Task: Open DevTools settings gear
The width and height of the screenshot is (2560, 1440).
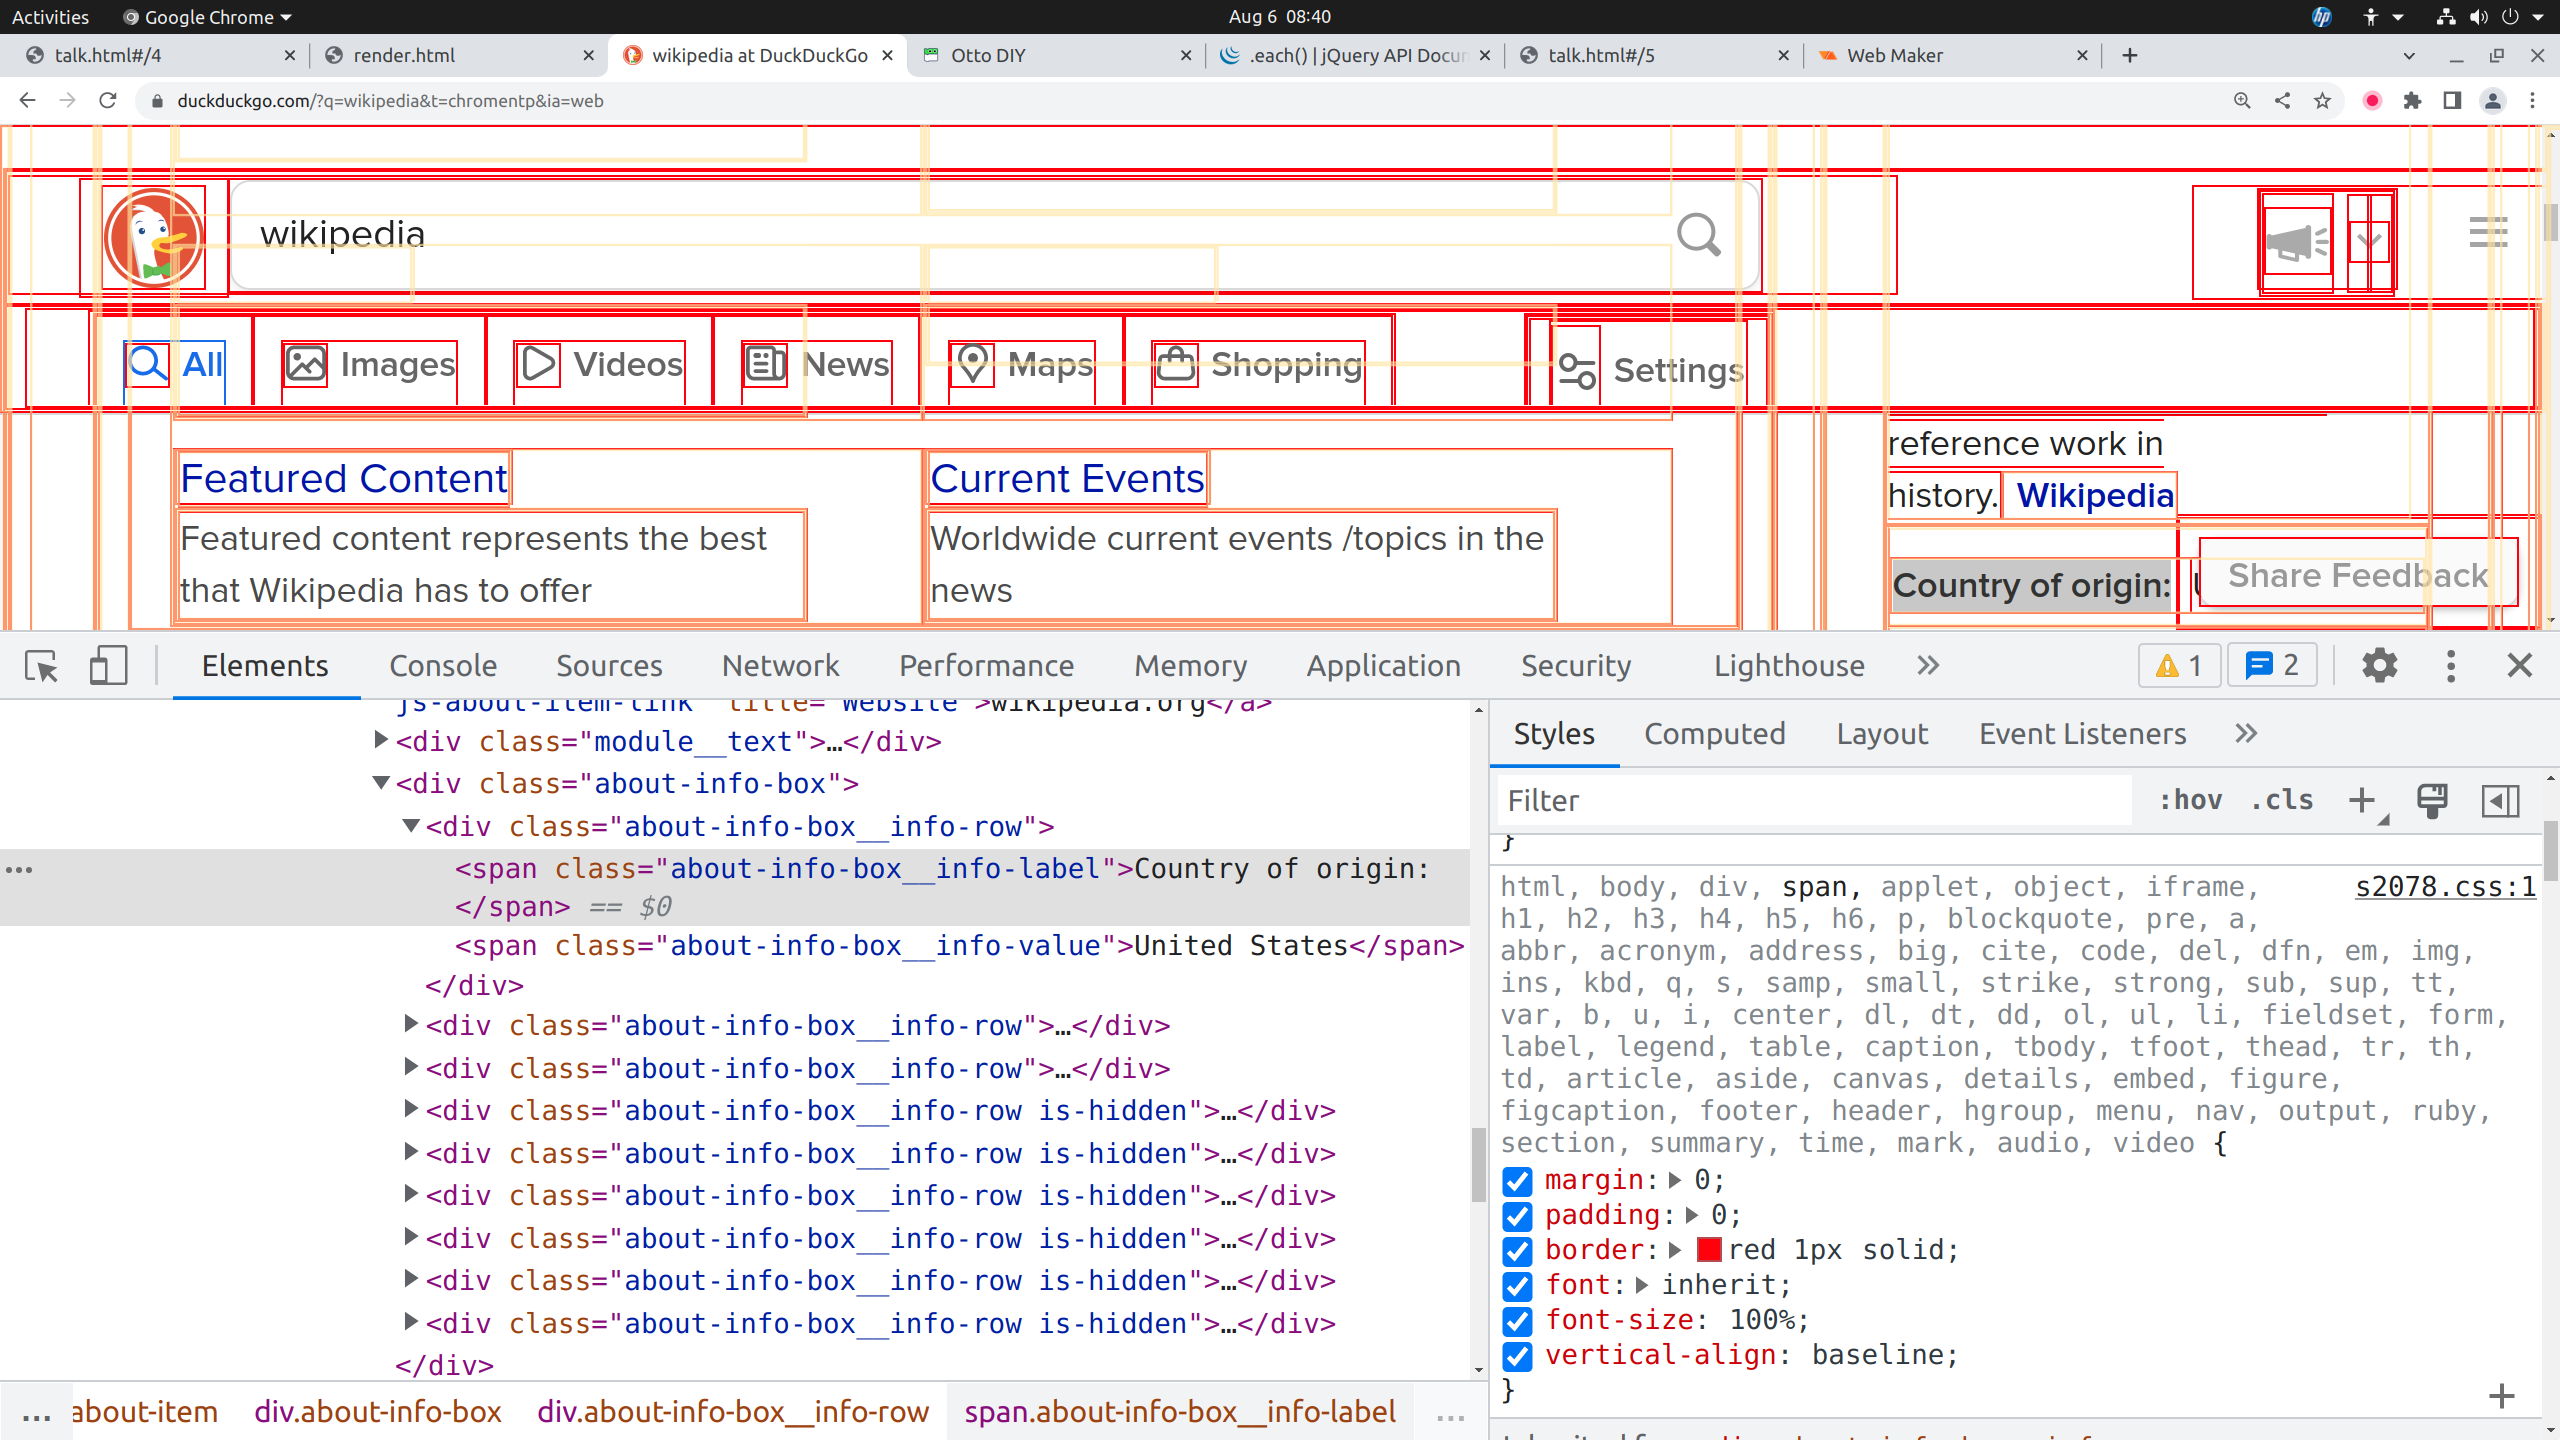Action: click(x=2379, y=666)
